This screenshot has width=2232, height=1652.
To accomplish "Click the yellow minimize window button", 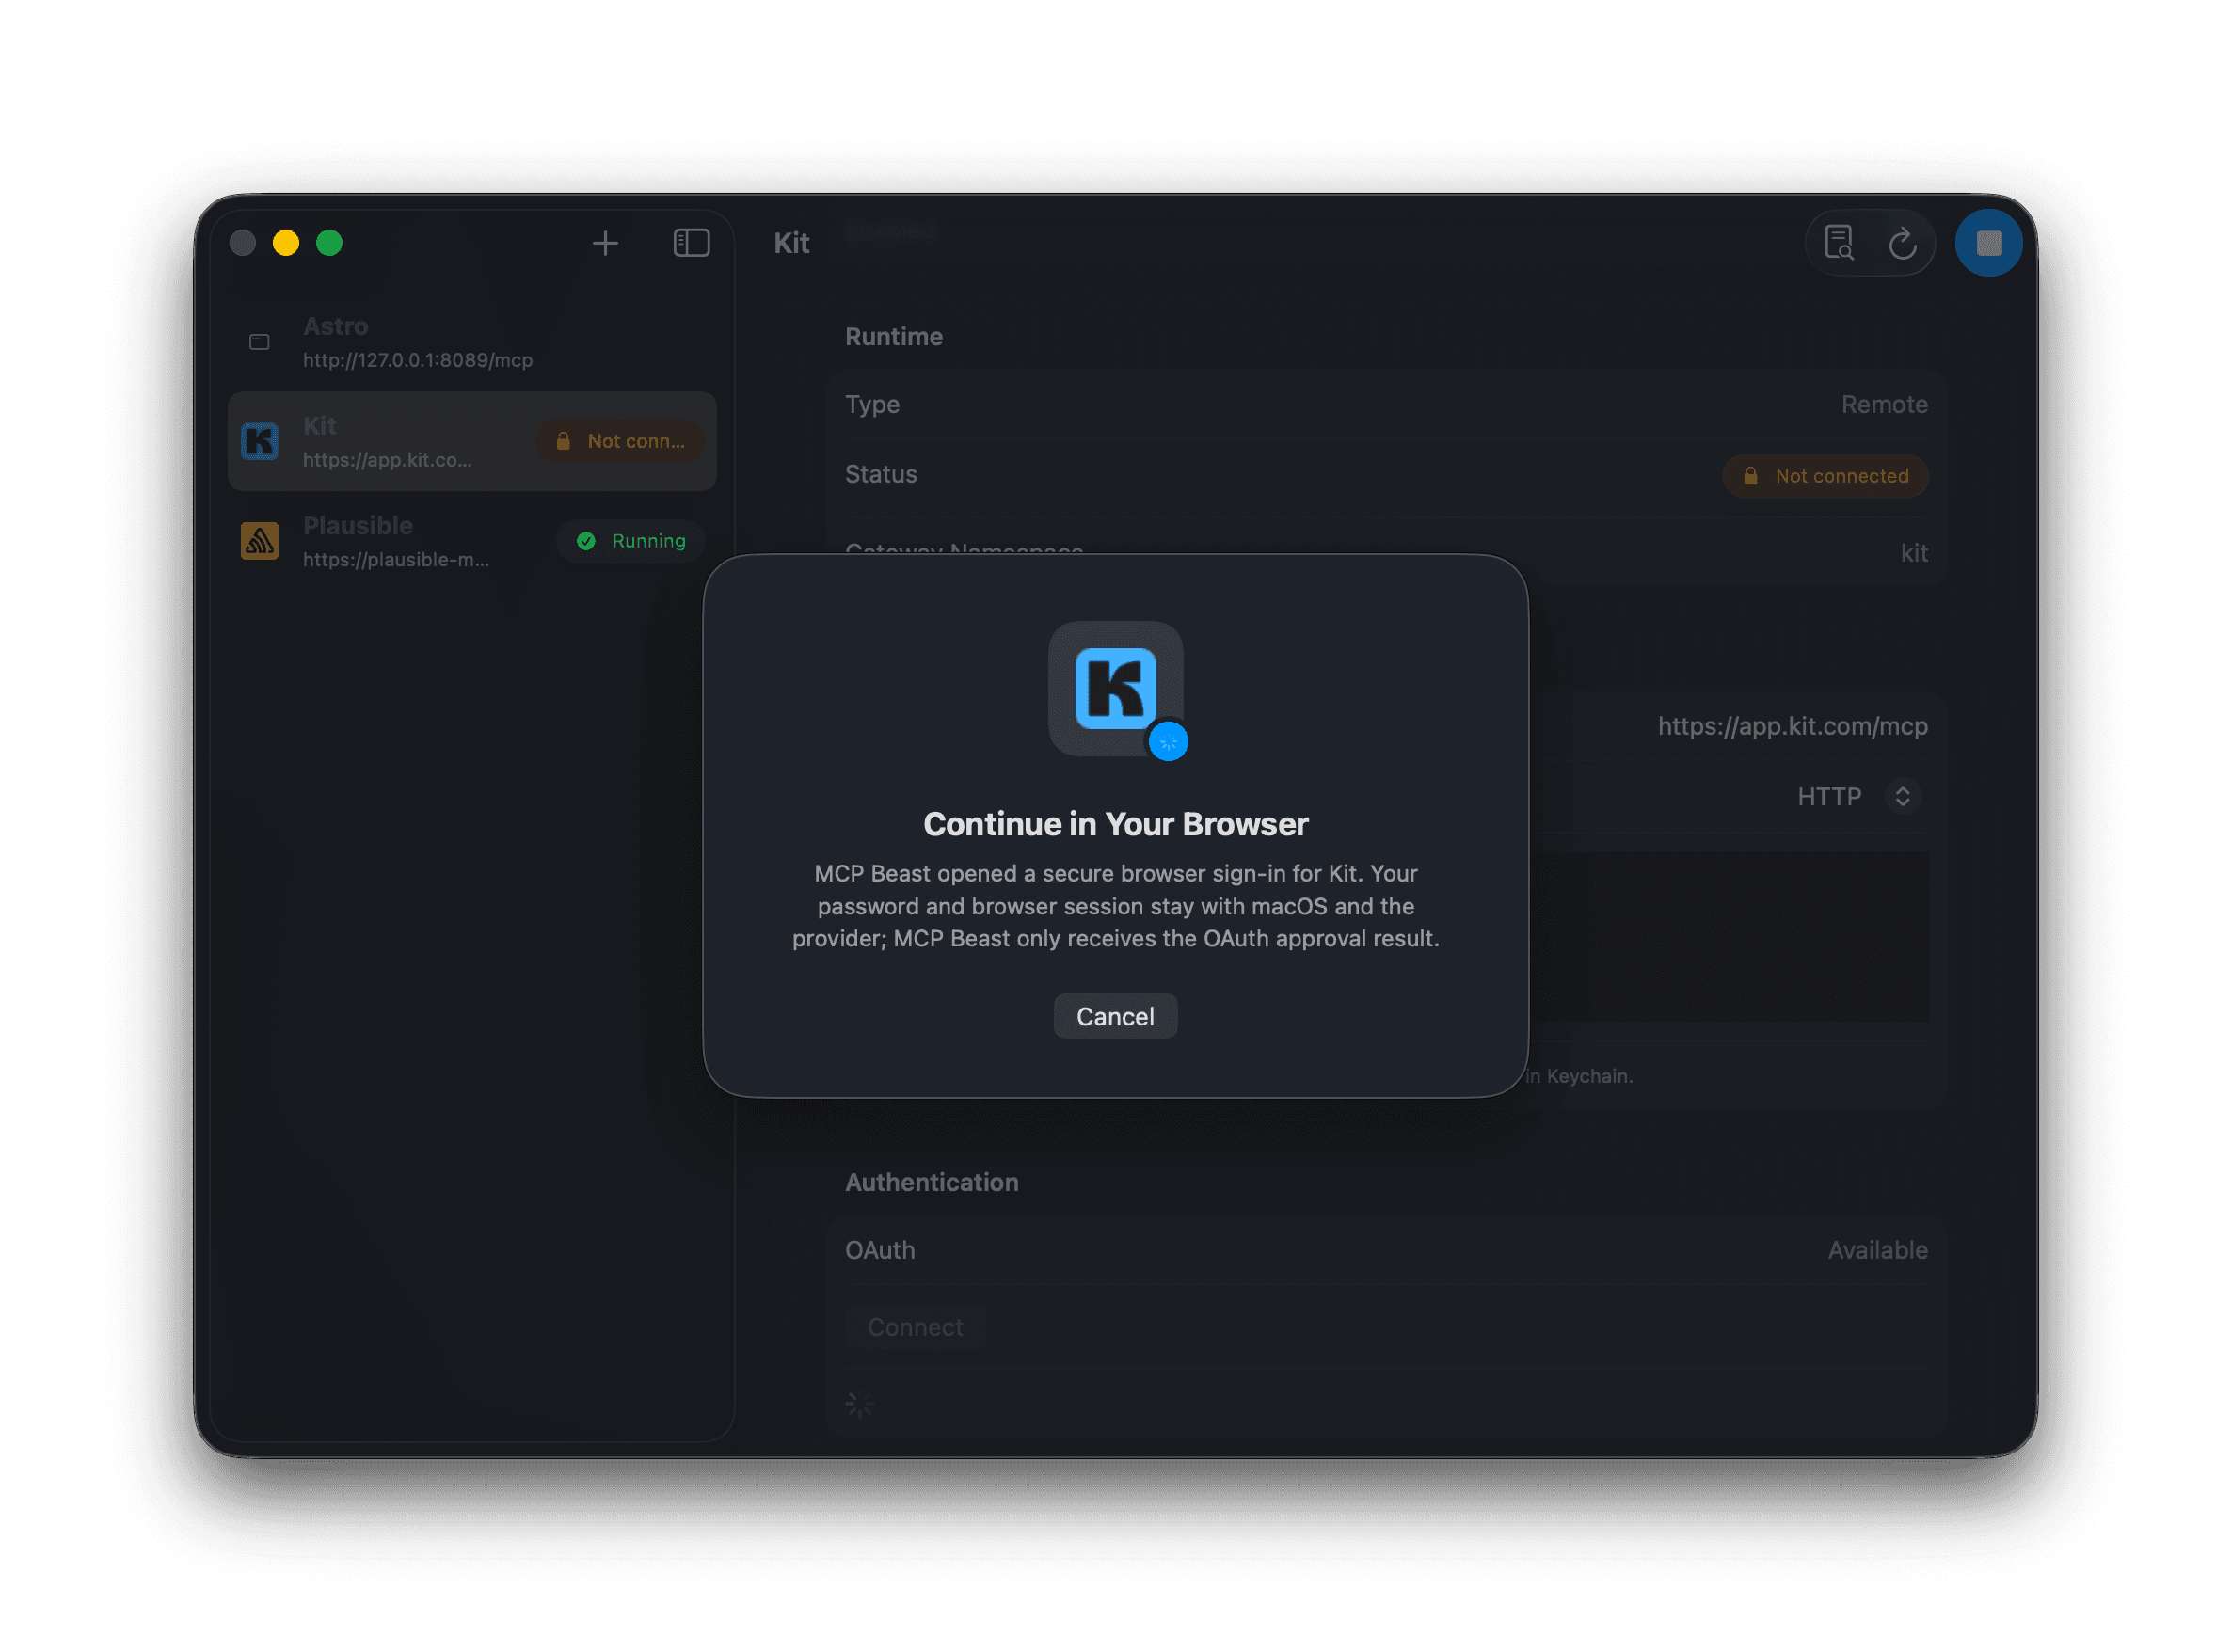I will coord(286,243).
